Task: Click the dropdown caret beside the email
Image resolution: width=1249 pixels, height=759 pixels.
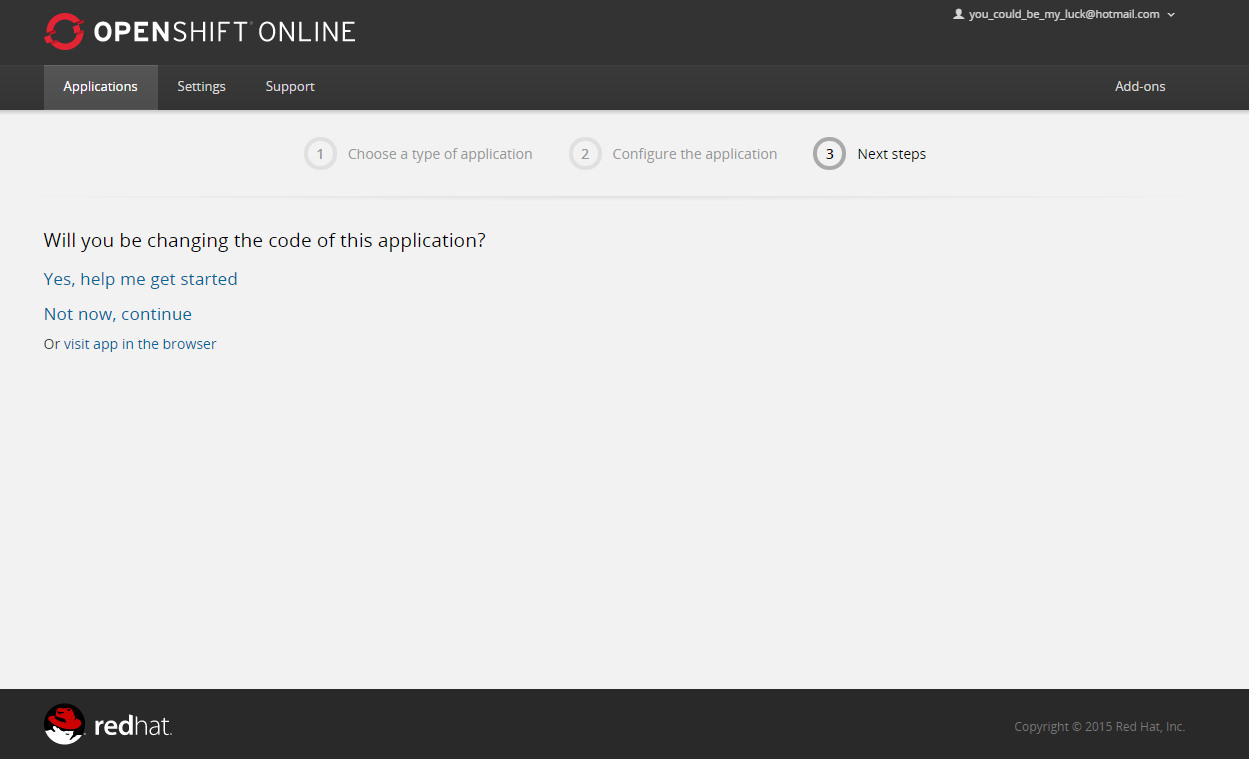Action: [1171, 15]
